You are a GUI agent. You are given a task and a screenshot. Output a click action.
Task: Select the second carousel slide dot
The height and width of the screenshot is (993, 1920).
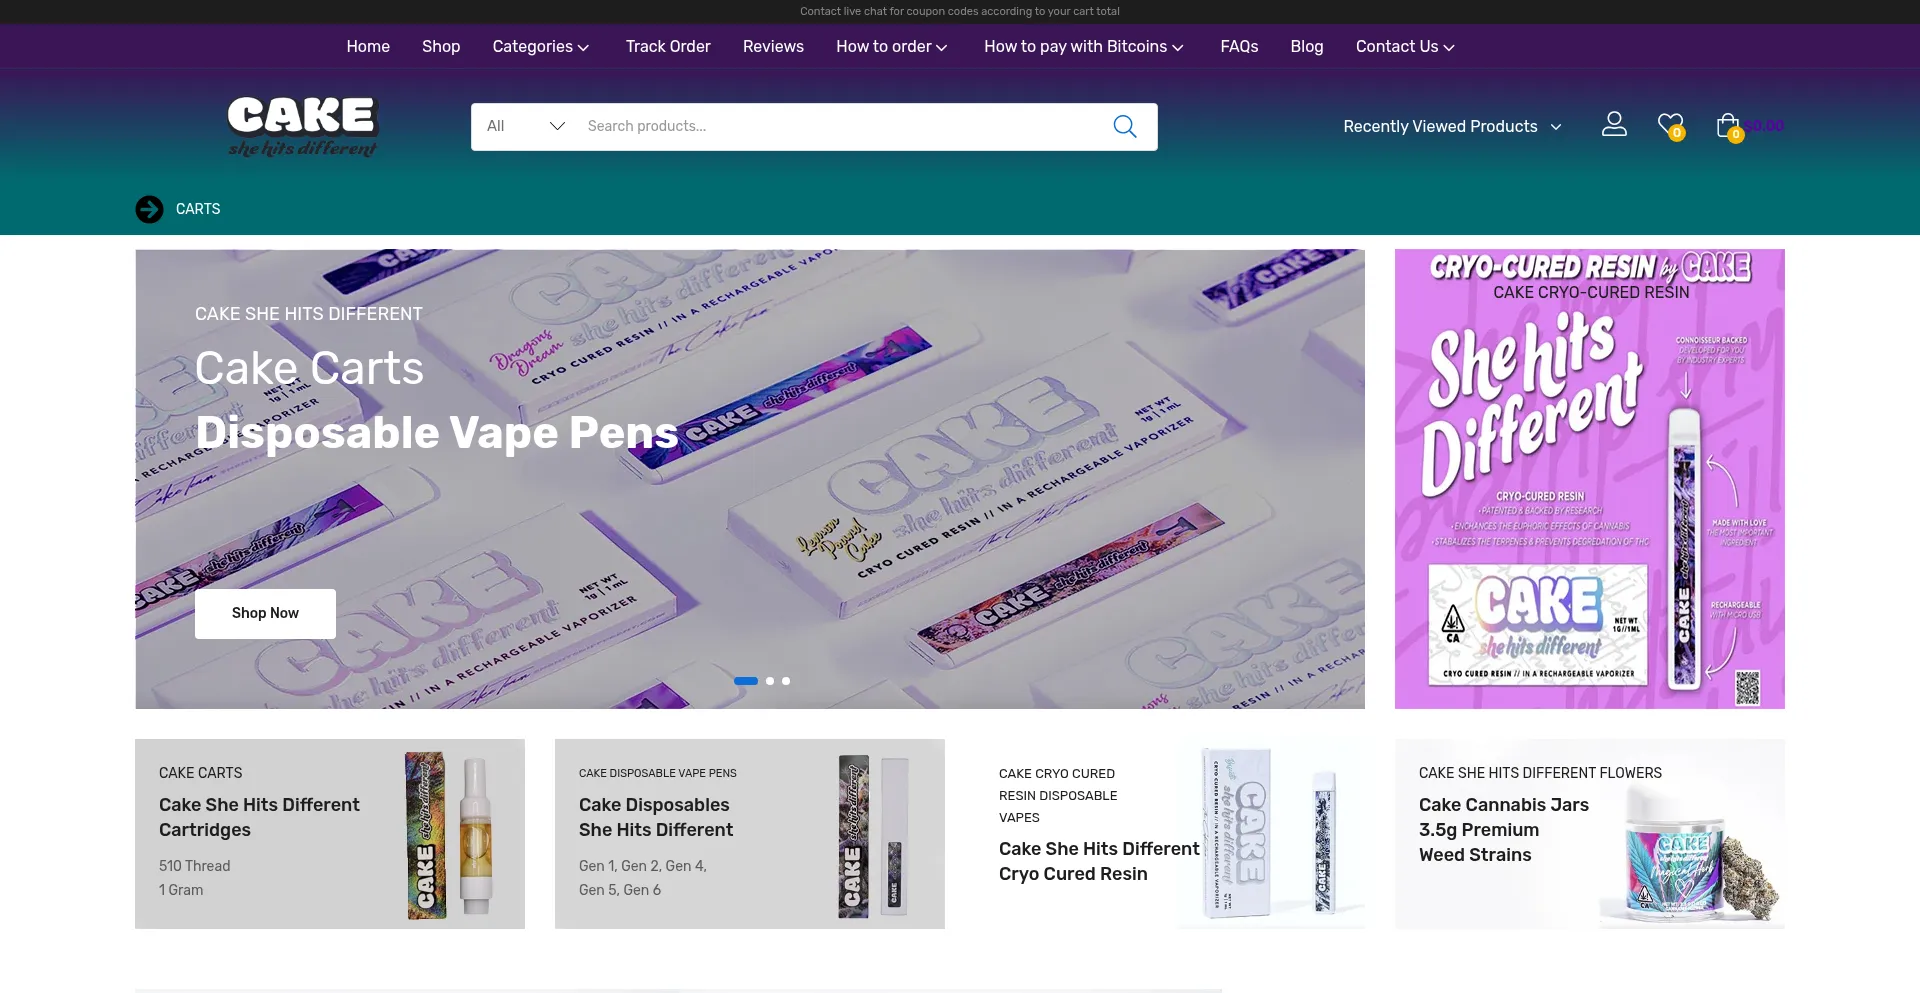(770, 681)
